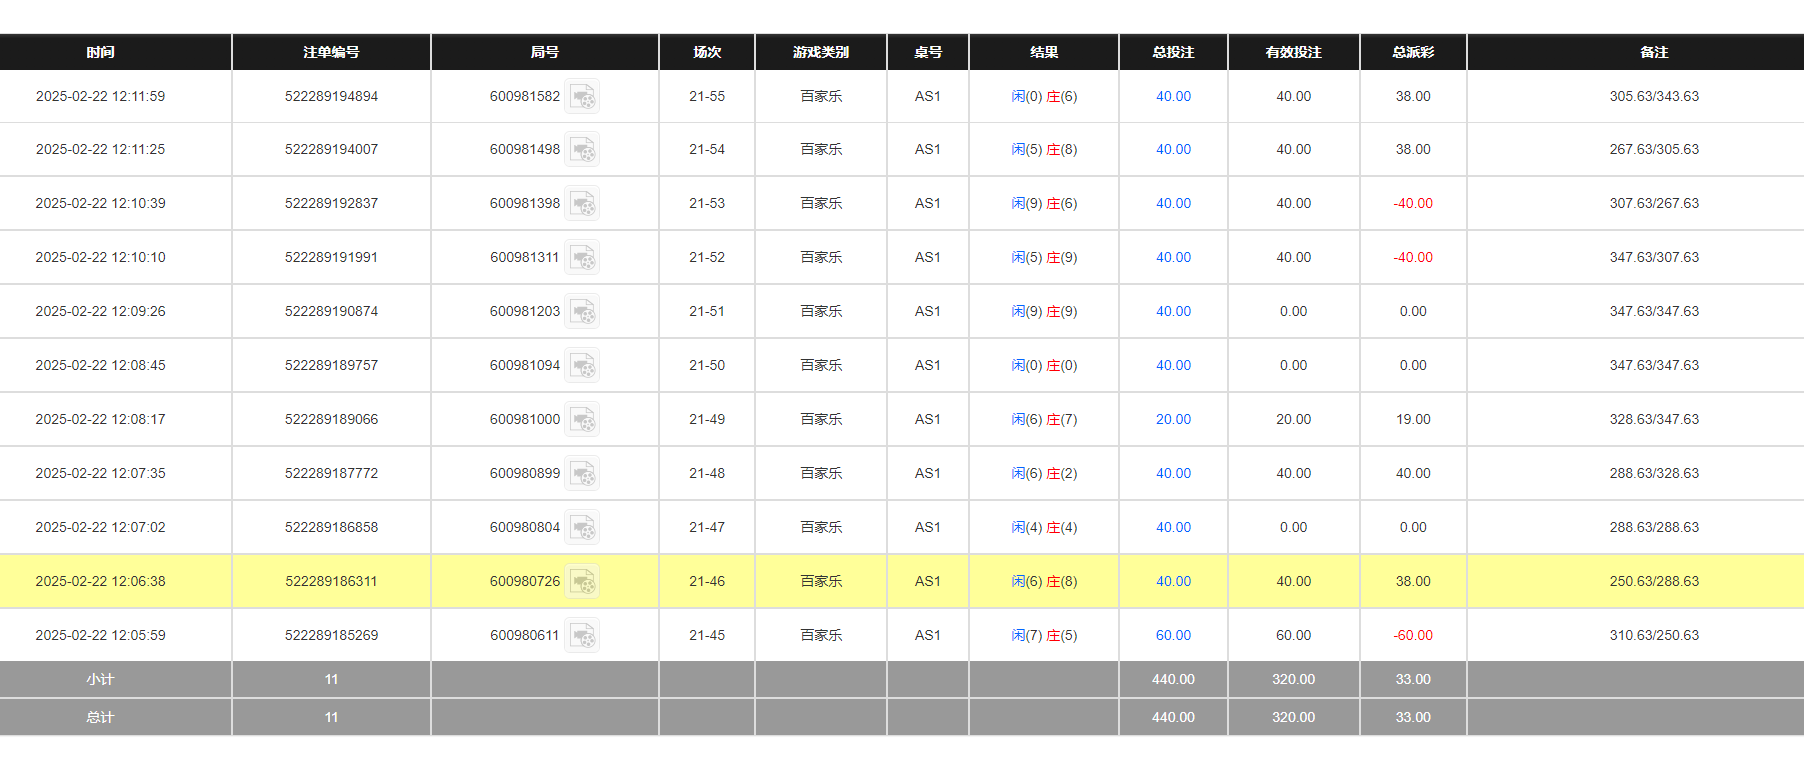Click replay icon beside round 600981311

[582, 258]
